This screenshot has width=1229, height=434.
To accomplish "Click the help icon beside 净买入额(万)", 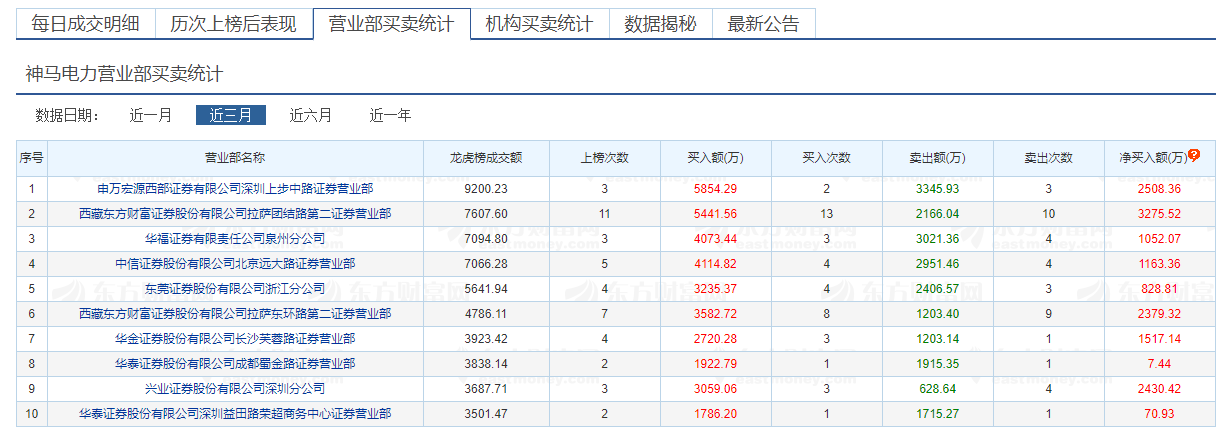I will tap(1193, 156).
